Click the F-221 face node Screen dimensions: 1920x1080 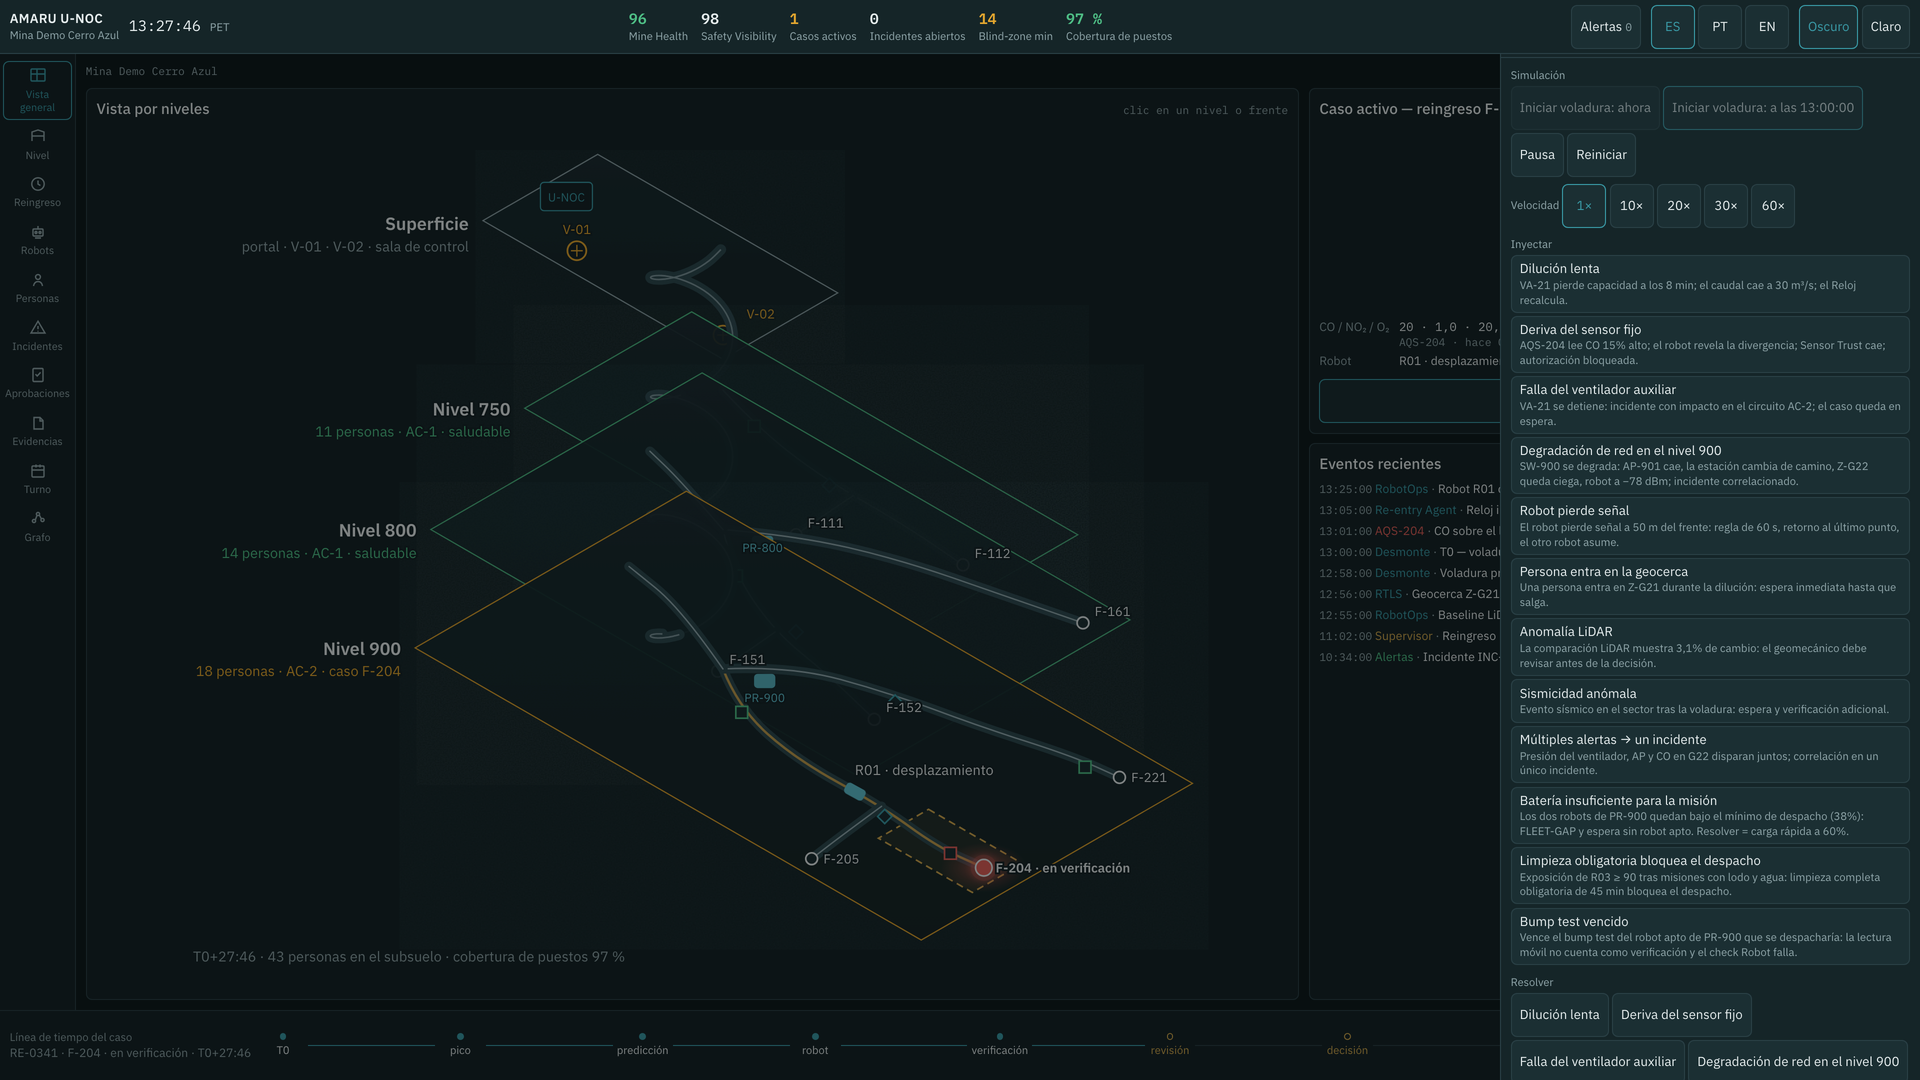[1120, 777]
